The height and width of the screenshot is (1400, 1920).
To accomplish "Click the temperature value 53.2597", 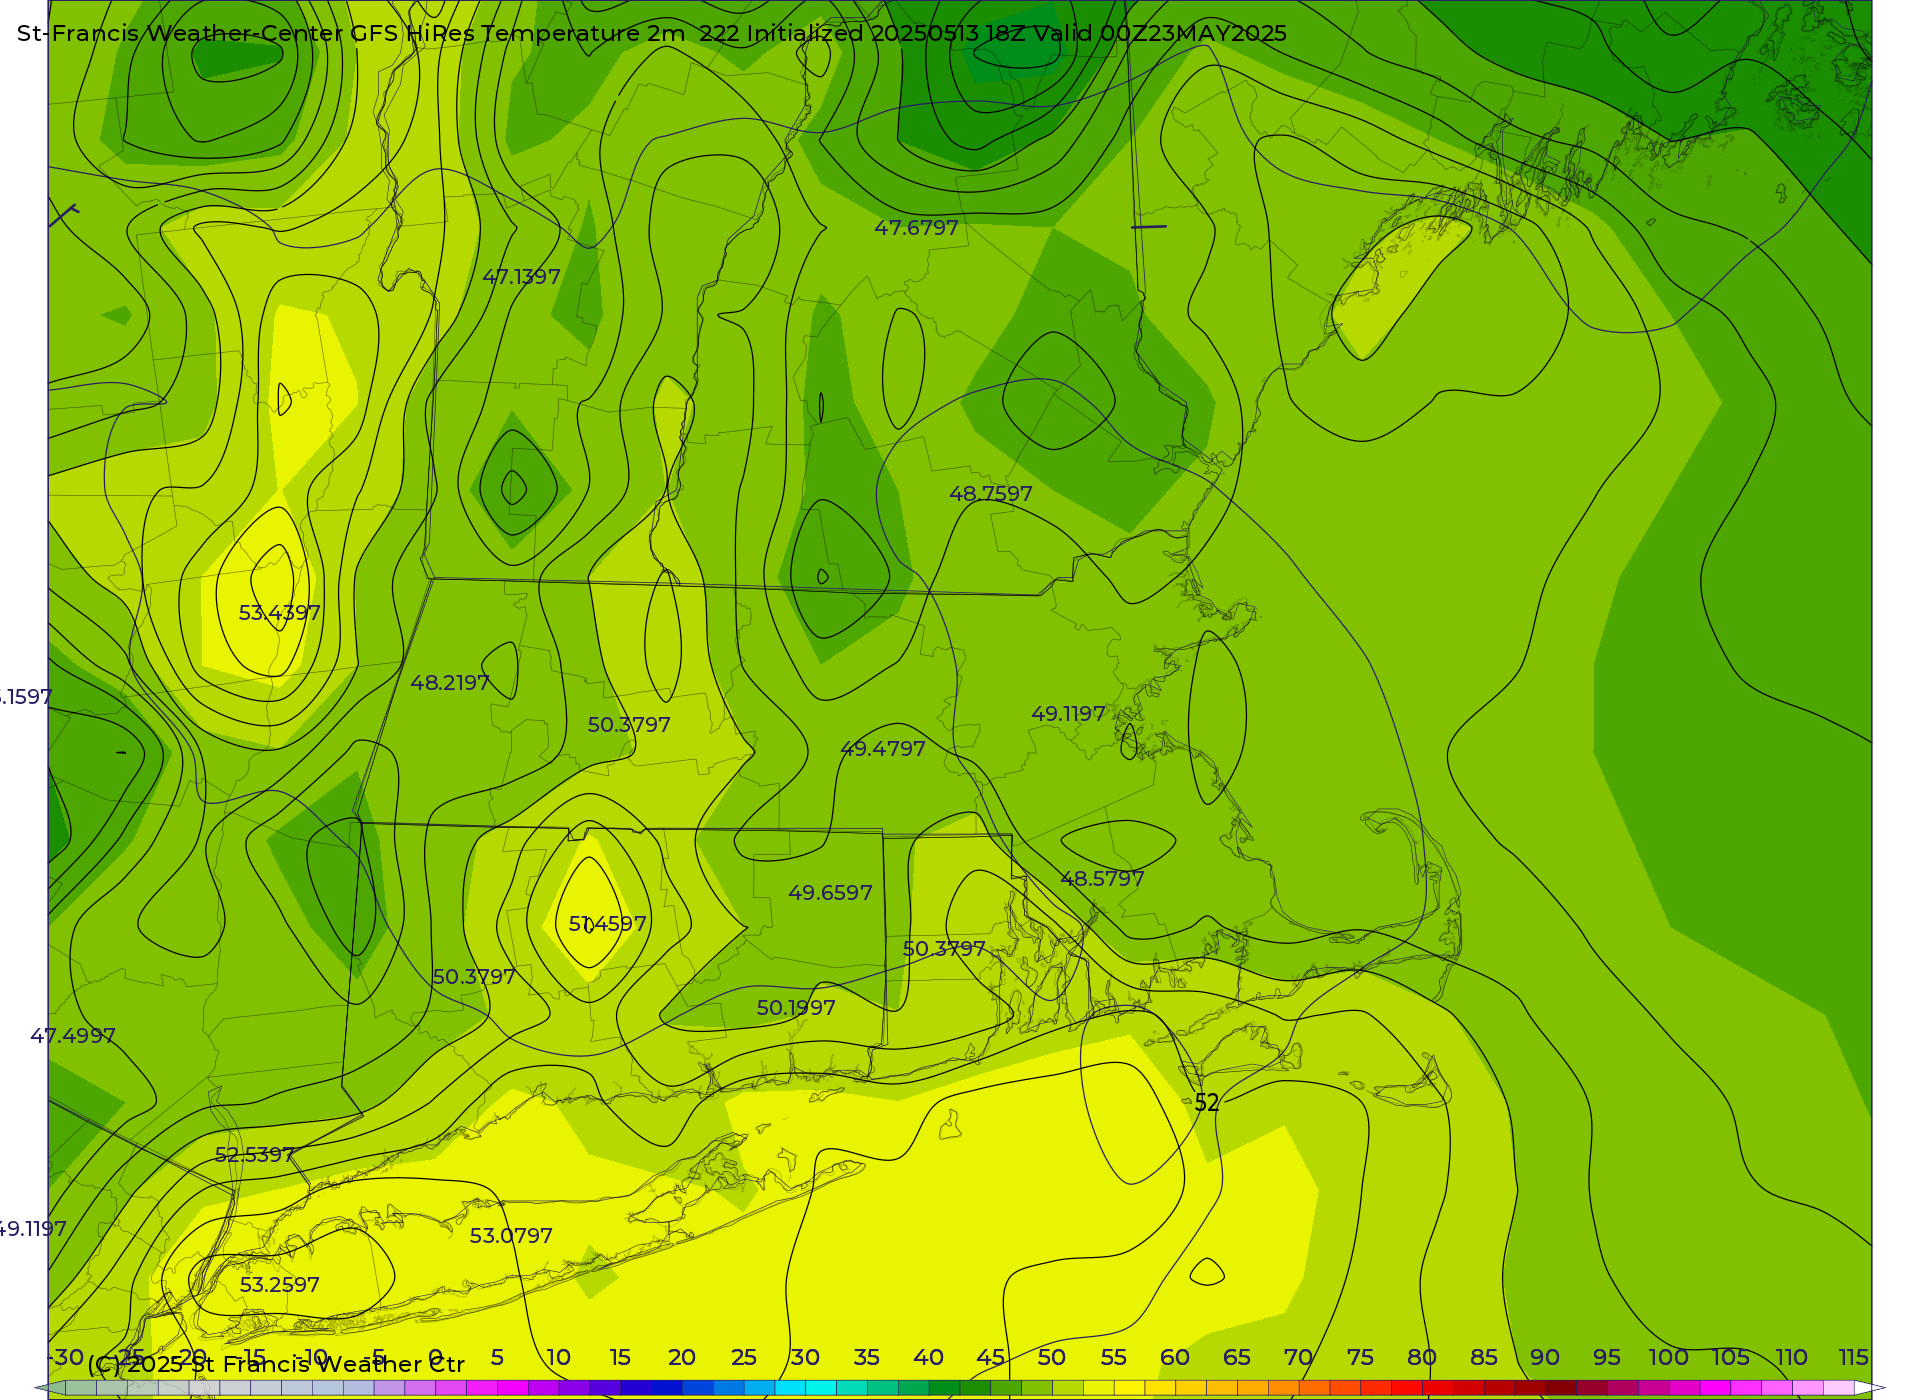I will 279,1285.
